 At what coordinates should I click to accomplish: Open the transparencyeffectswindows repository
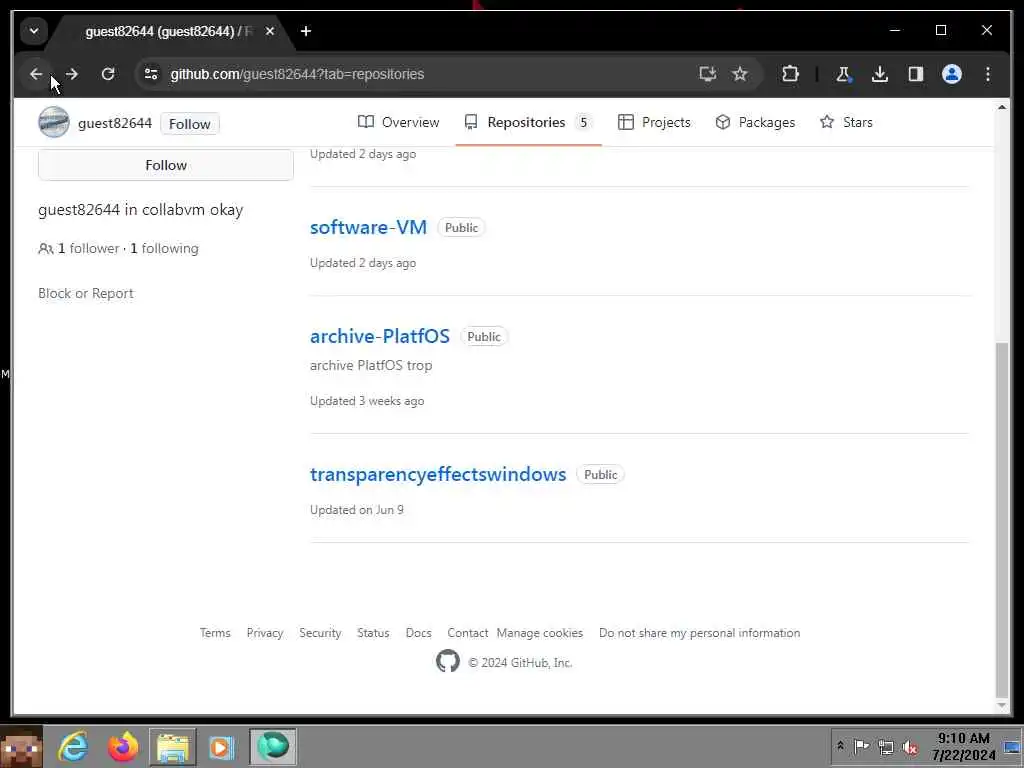(438, 474)
